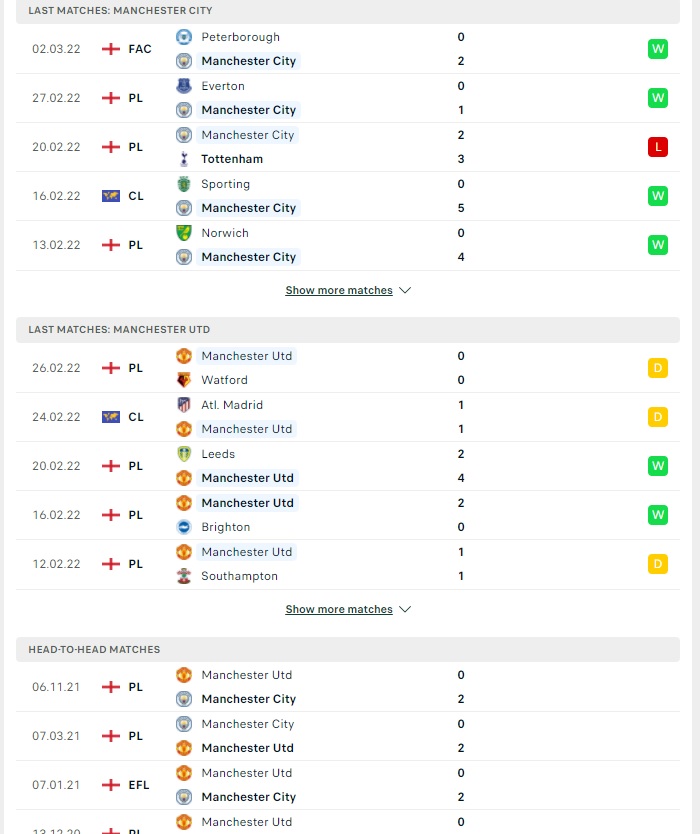This screenshot has width=700, height=834.
Task: Click the Southampton club crest
Action: (x=184, y=576)
